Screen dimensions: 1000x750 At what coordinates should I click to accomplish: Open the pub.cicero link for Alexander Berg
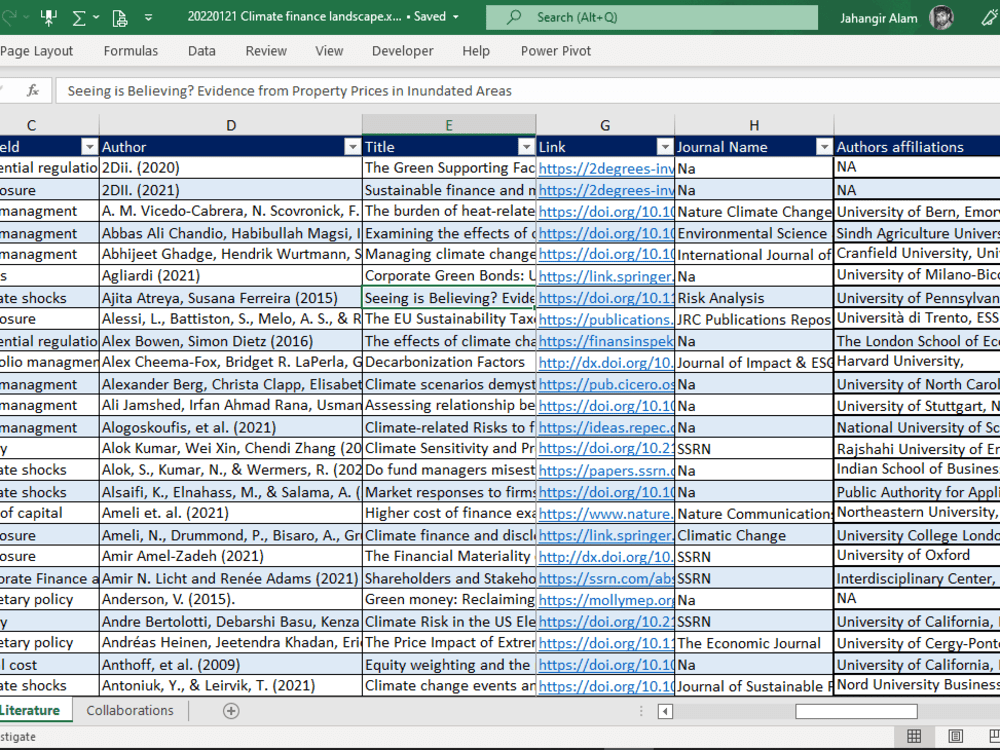tap(605, 385)
